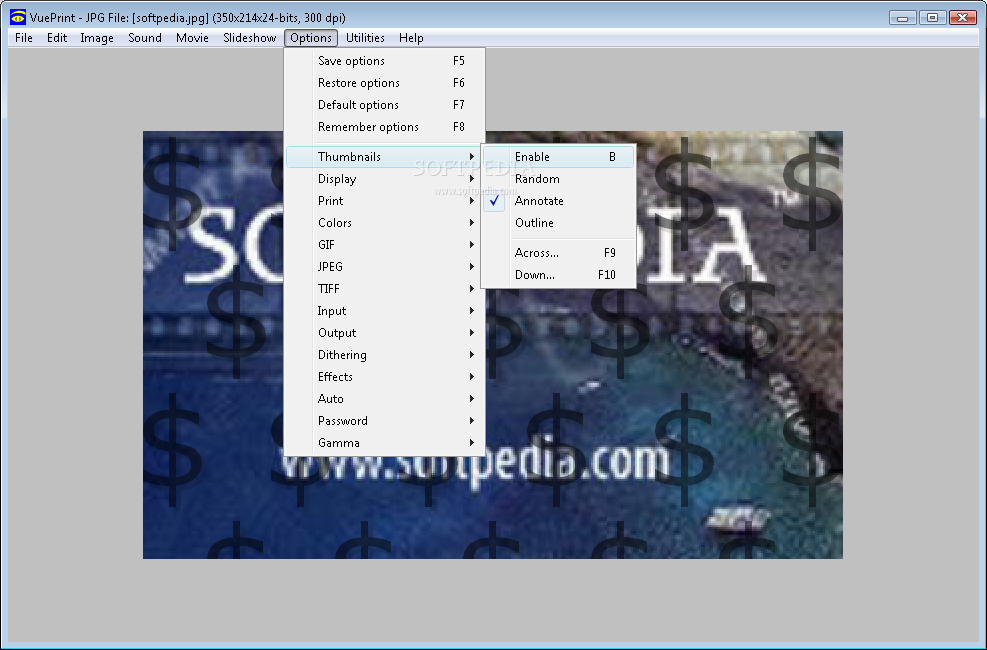The image size is (987, 650).
Task: Expand the Effects submenu
Action: 385,377
